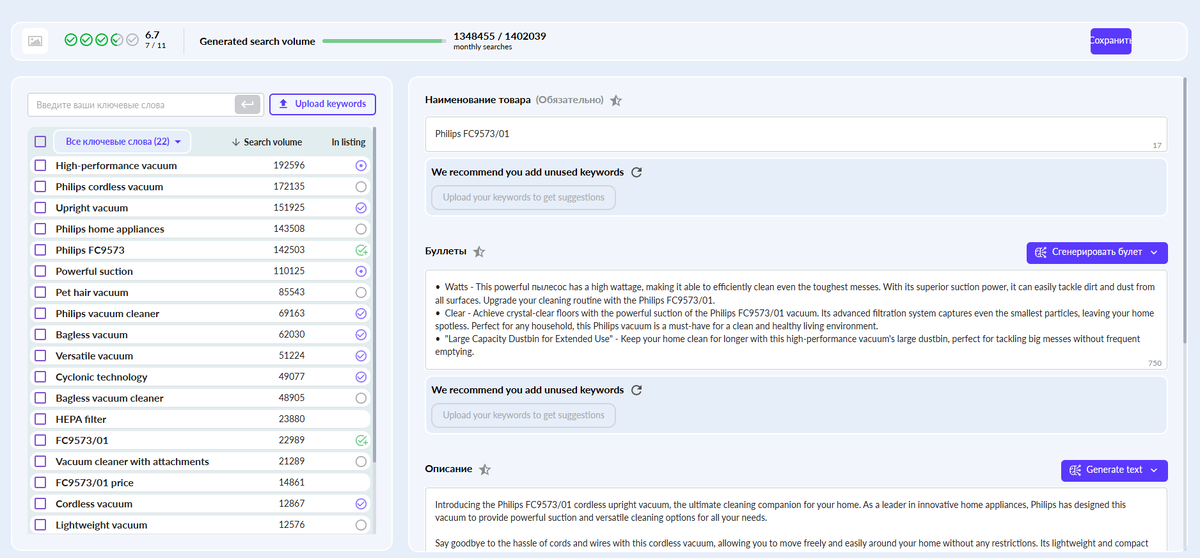Click listing status icon for Philips cordless vacuum
The width and height of the screenshot is (1200, 558).
361,187
